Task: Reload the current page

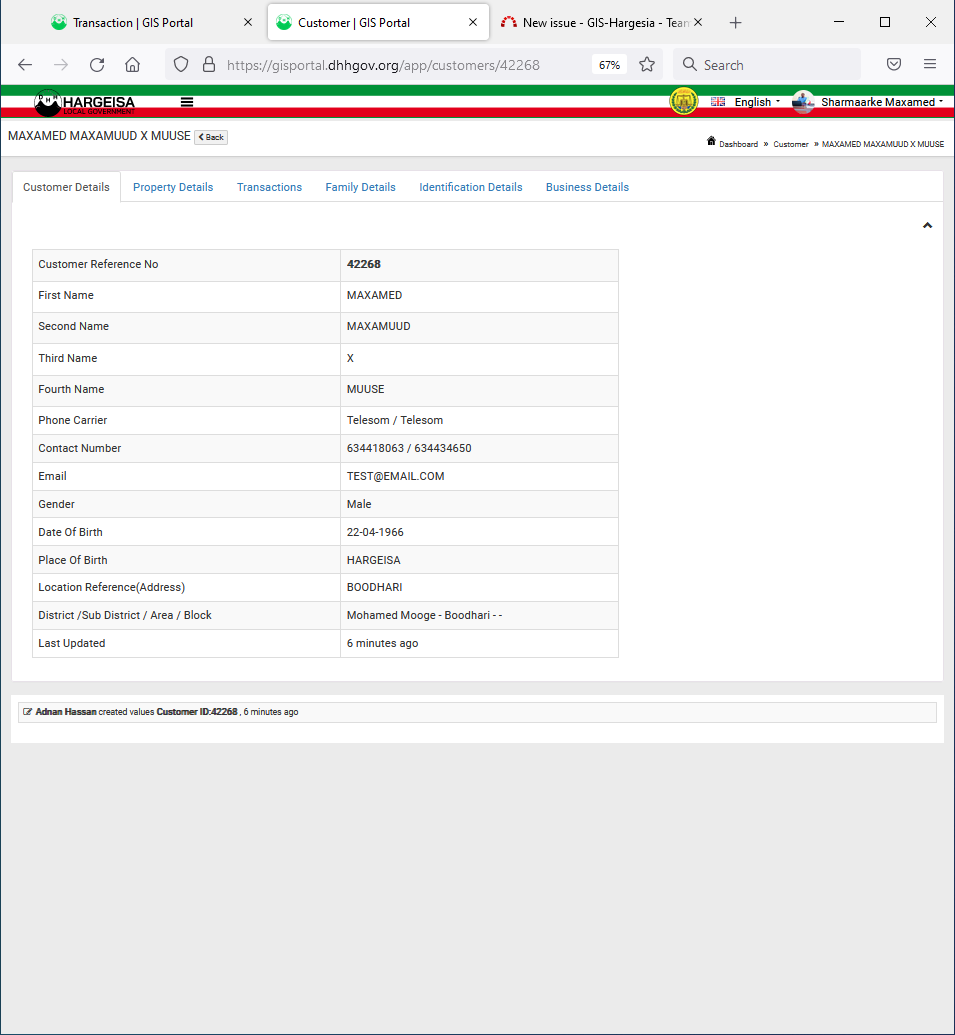Action: tap(97, 65)
